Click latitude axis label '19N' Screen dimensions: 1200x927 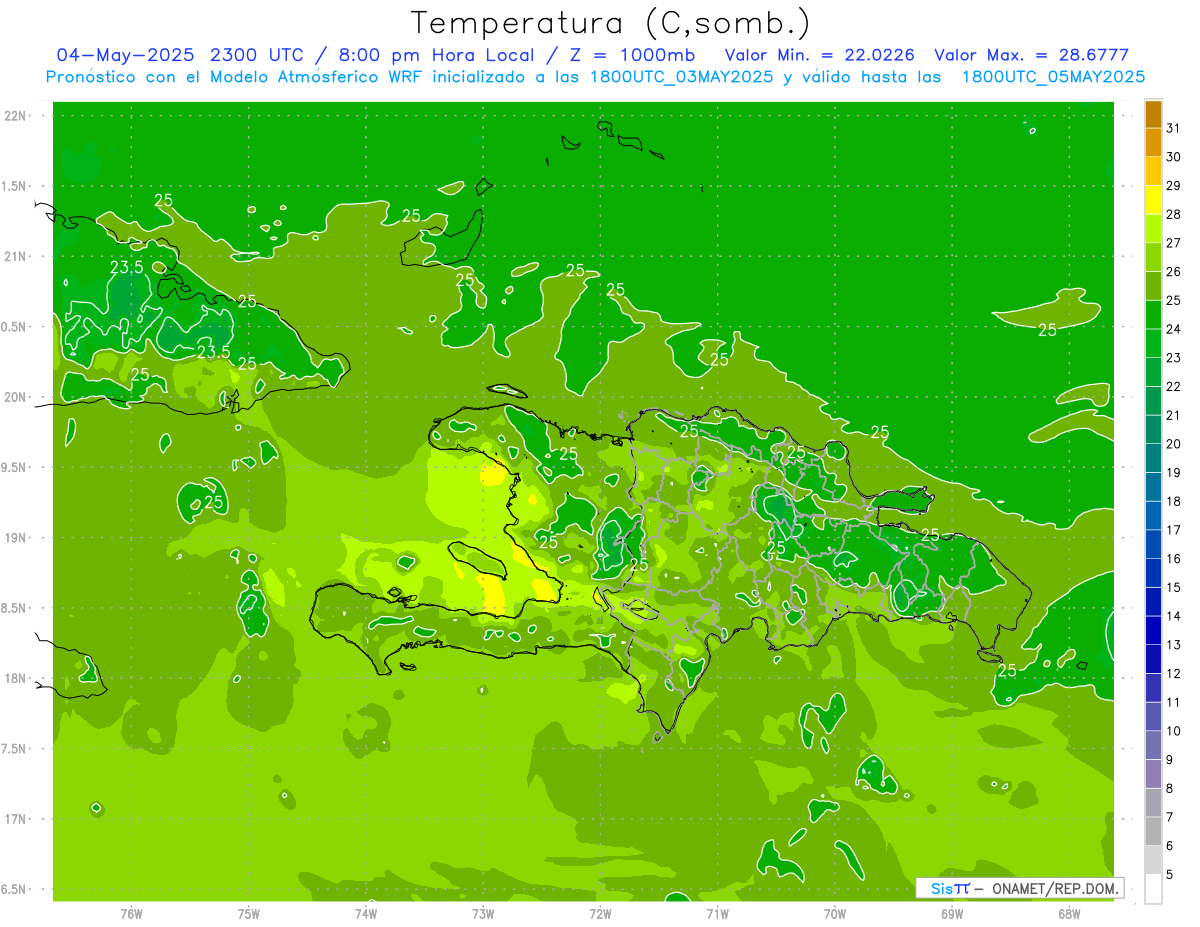click(x=17, y=537)
